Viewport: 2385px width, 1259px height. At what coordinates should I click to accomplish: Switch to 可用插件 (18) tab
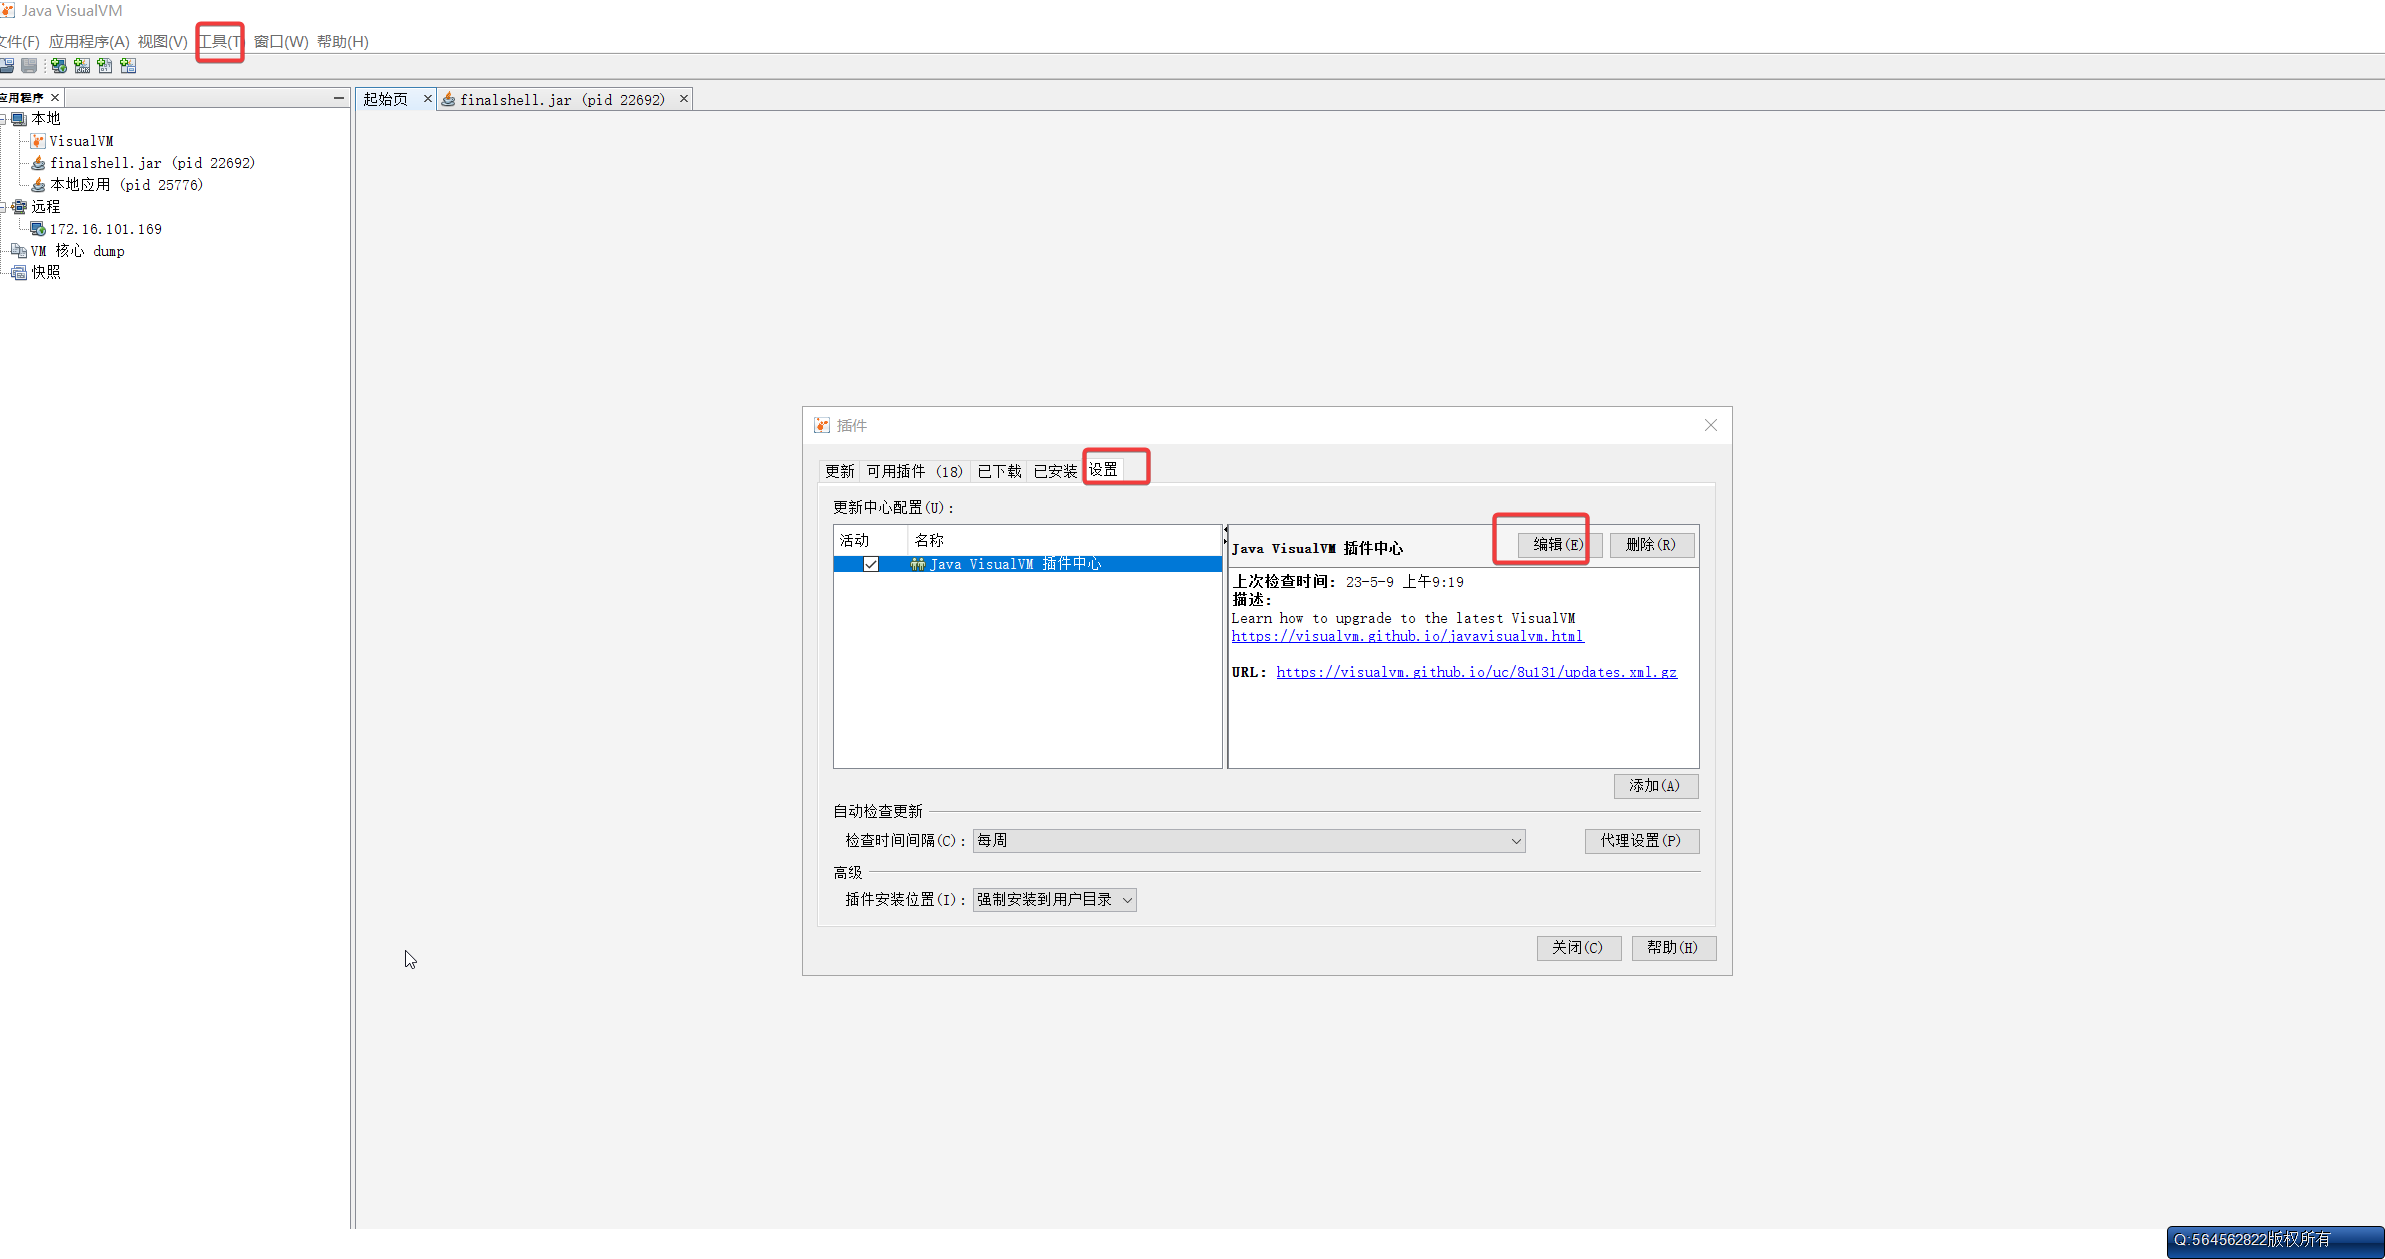pyautogui.click(x=914, y=471)
